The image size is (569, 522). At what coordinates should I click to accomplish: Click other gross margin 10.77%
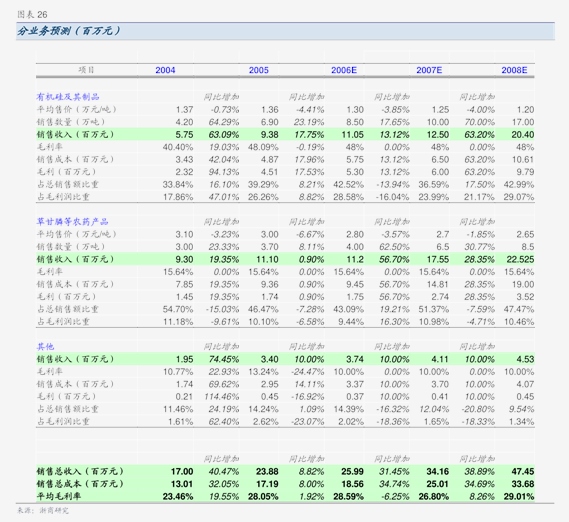(x=178, y=372)
